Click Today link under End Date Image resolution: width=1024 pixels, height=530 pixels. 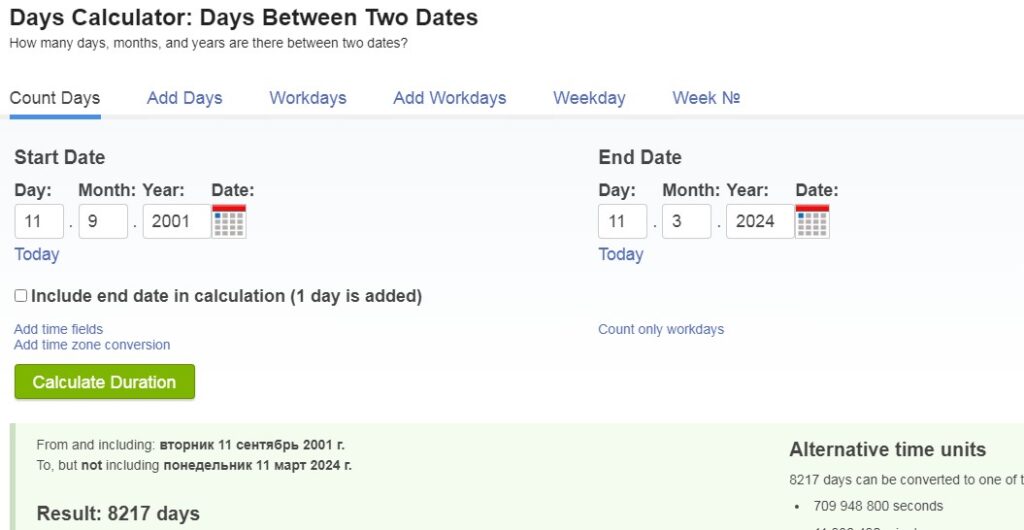click(x=620, y=255)
